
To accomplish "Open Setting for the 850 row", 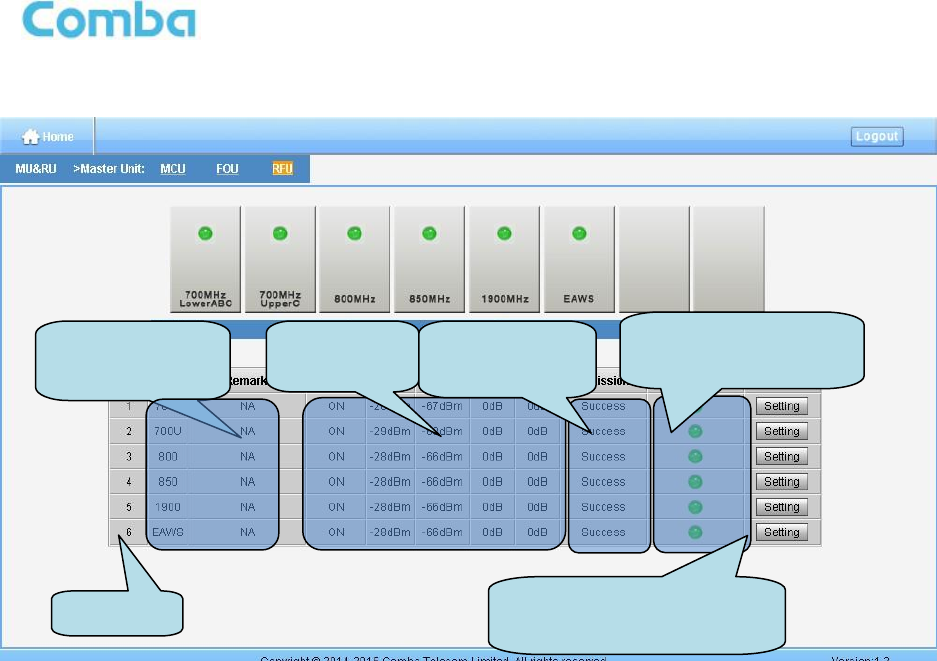I will click(782, 482).
